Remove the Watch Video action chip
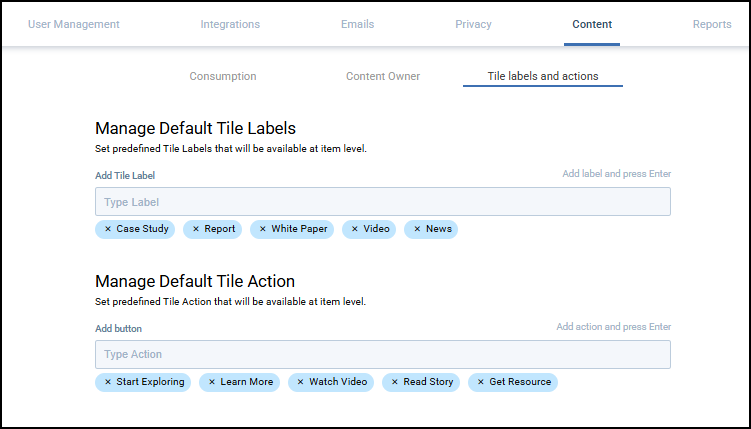Image resolution: width=751 pixels, height=429 pixels. point(301,382)
